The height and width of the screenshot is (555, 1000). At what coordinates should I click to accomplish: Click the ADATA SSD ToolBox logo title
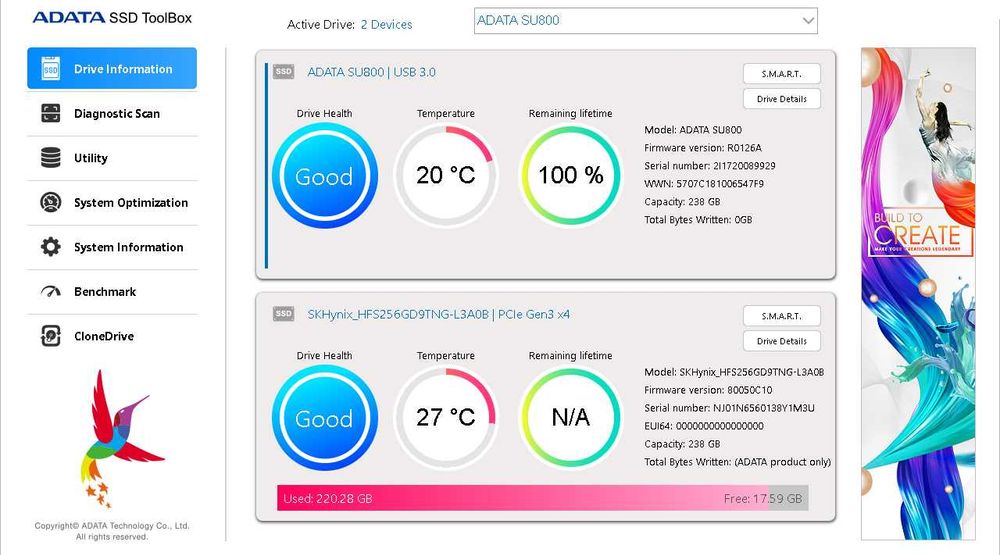click(x=112, y=18)
